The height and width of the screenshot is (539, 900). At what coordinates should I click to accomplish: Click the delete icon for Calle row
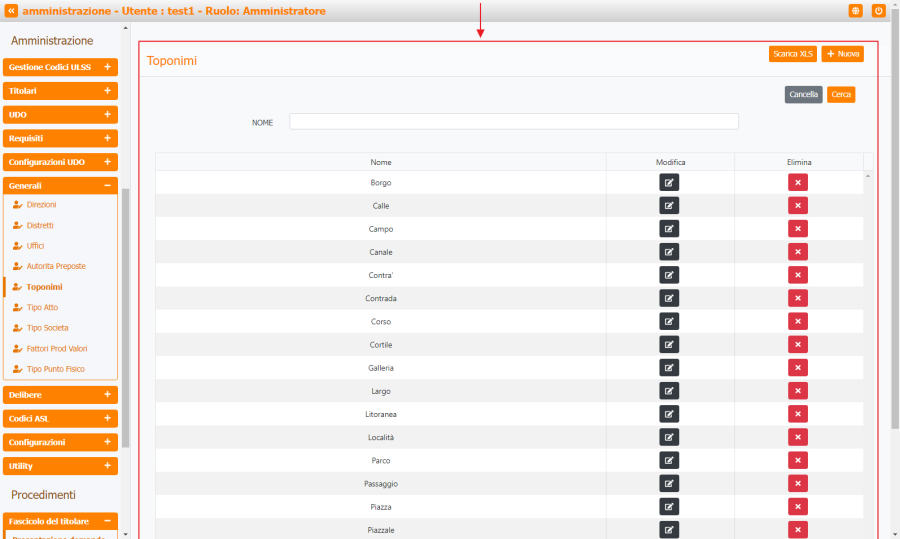pos(798,205)
